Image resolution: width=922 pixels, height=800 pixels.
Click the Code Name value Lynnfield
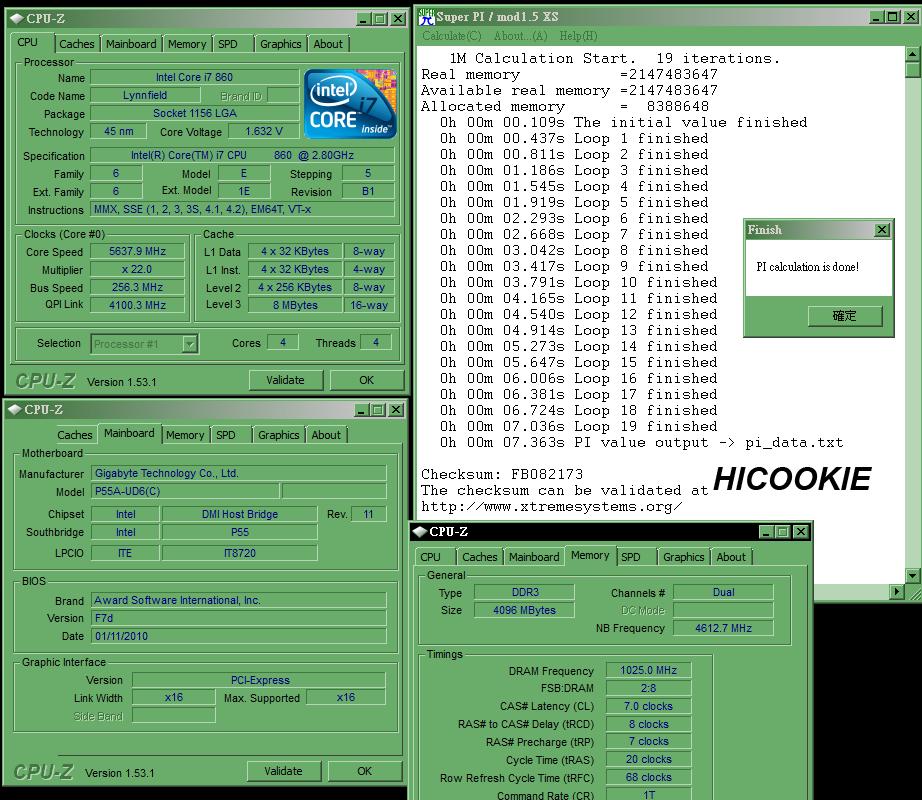pyautogui.click(x=145, y=95)
